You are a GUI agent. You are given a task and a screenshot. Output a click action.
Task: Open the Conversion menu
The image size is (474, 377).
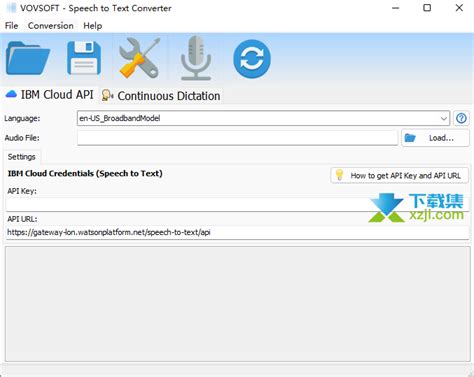(x=51, y=26)
